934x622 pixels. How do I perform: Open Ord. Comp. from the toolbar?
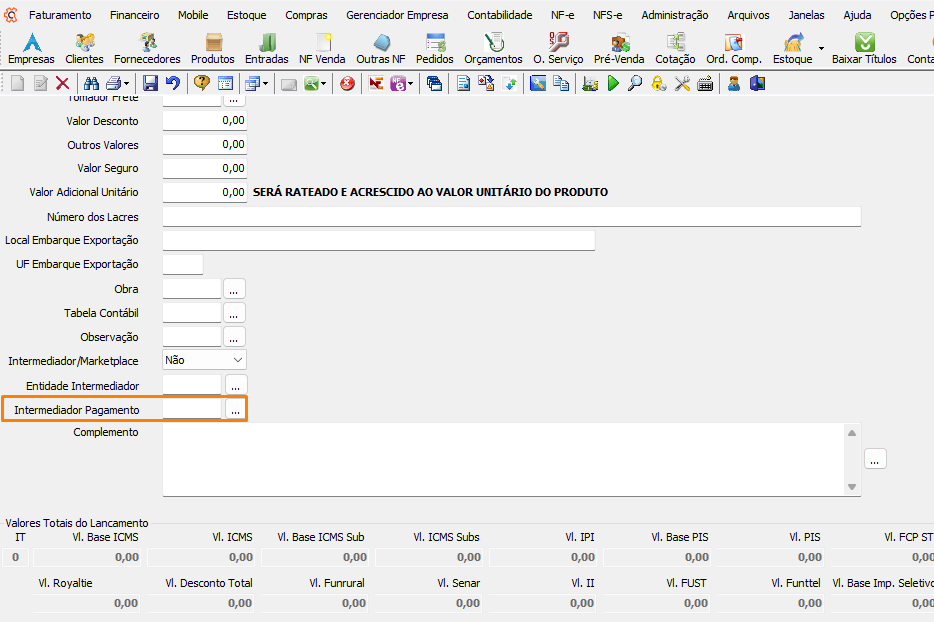(734, 49)
